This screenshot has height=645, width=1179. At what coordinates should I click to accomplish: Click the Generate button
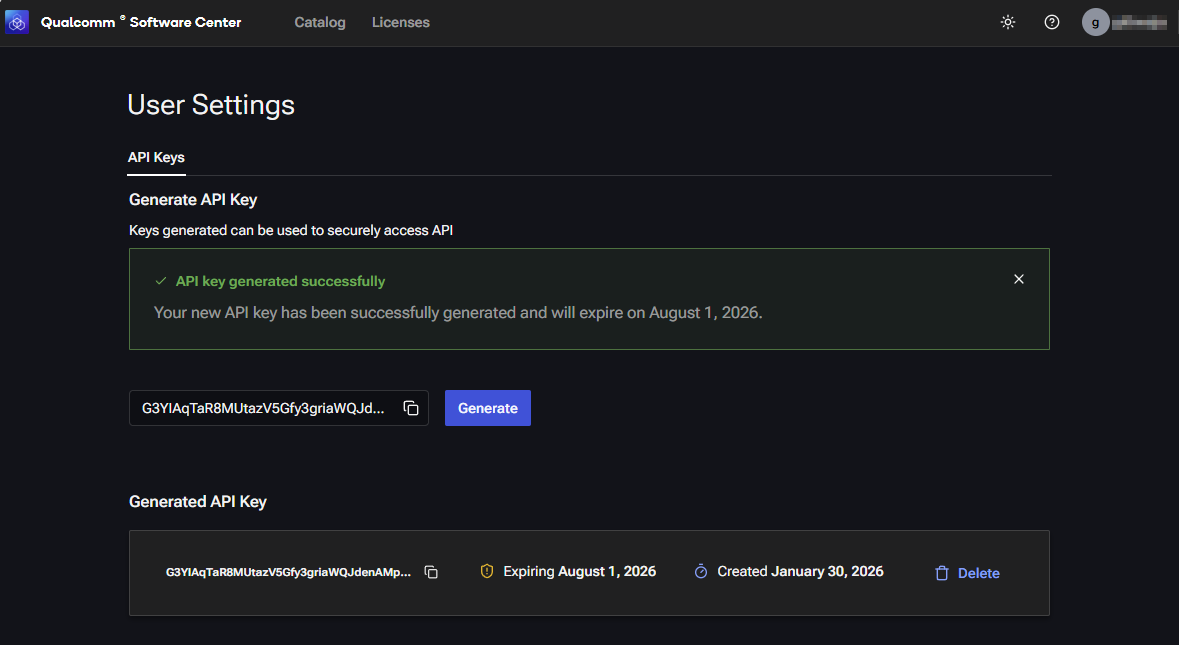pos(488,408)
